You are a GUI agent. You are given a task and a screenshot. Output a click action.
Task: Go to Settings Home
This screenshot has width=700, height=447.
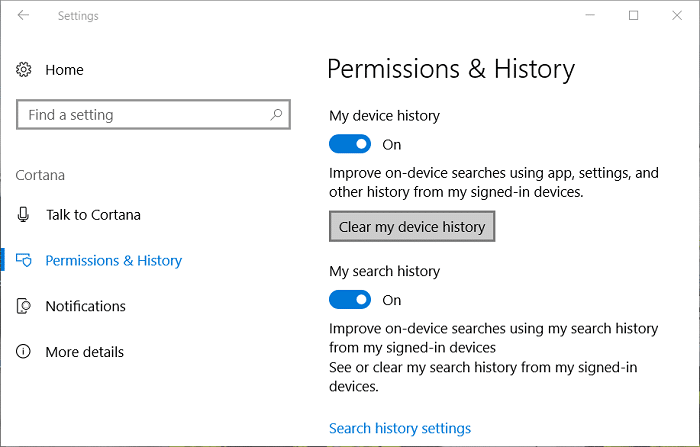tap(64, 70)
